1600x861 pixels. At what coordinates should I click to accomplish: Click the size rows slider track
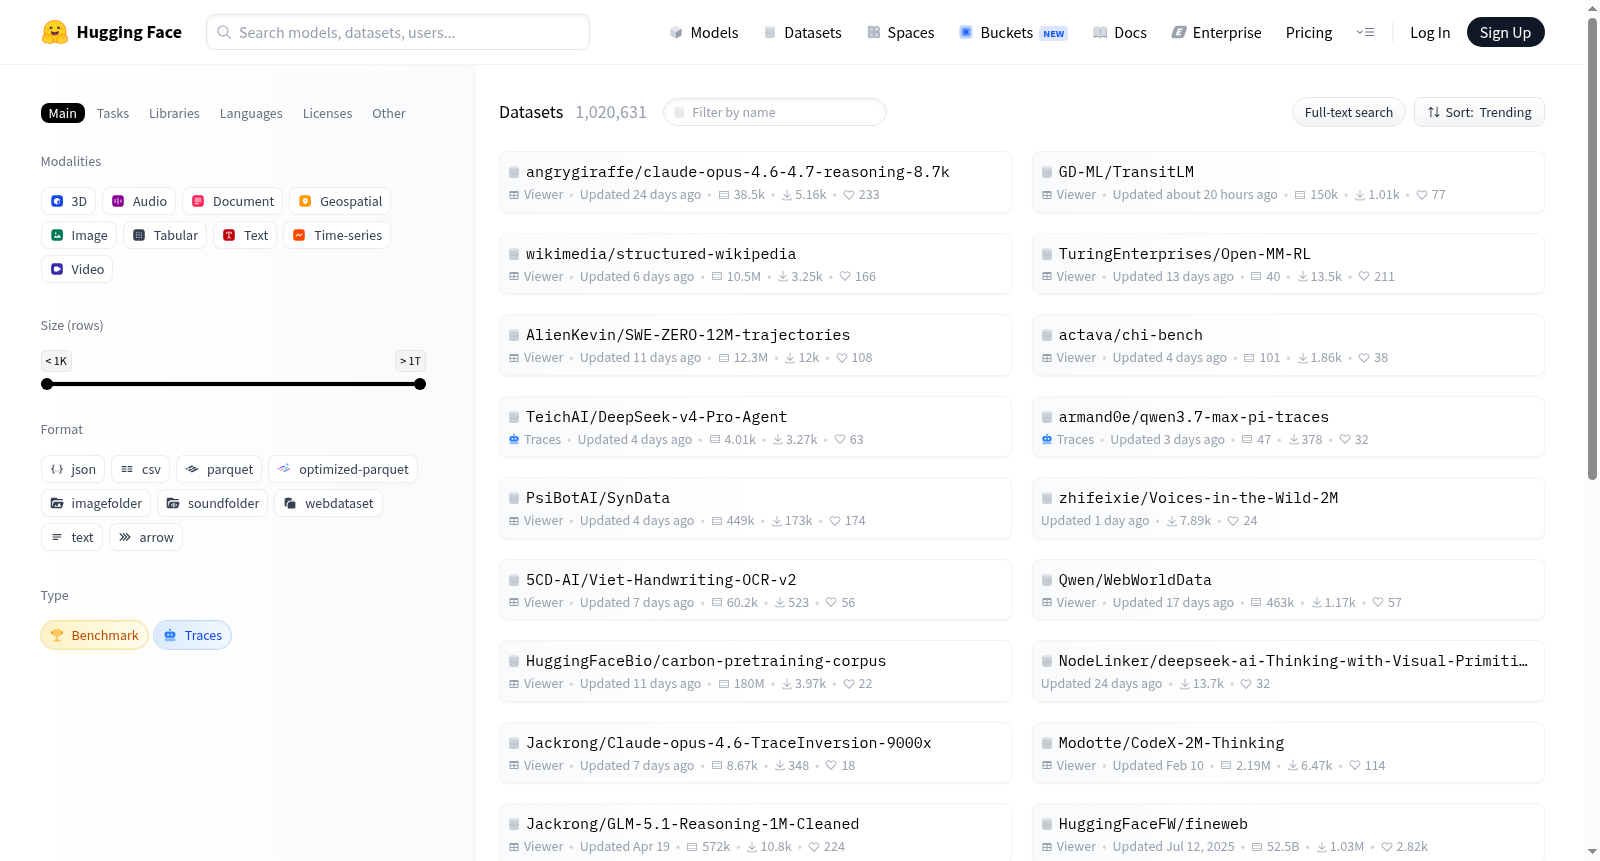coord(233,384)
